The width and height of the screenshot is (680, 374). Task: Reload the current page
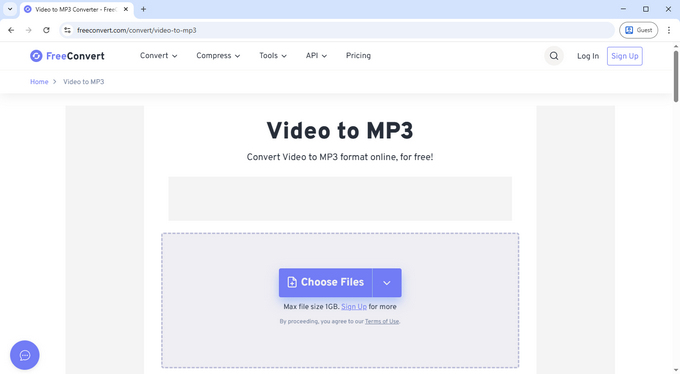click(46, 30)
